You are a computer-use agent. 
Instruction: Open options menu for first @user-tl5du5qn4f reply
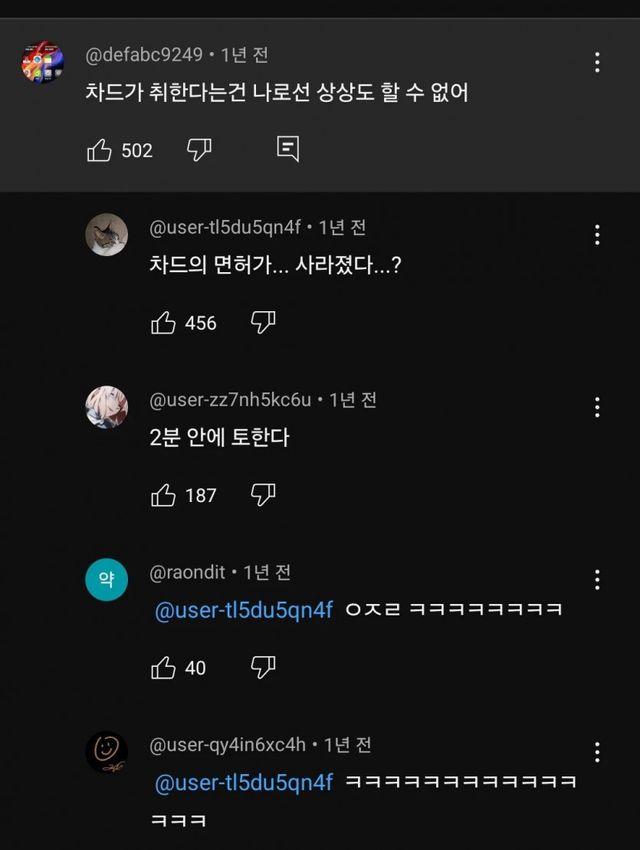[x=597, y=235]
